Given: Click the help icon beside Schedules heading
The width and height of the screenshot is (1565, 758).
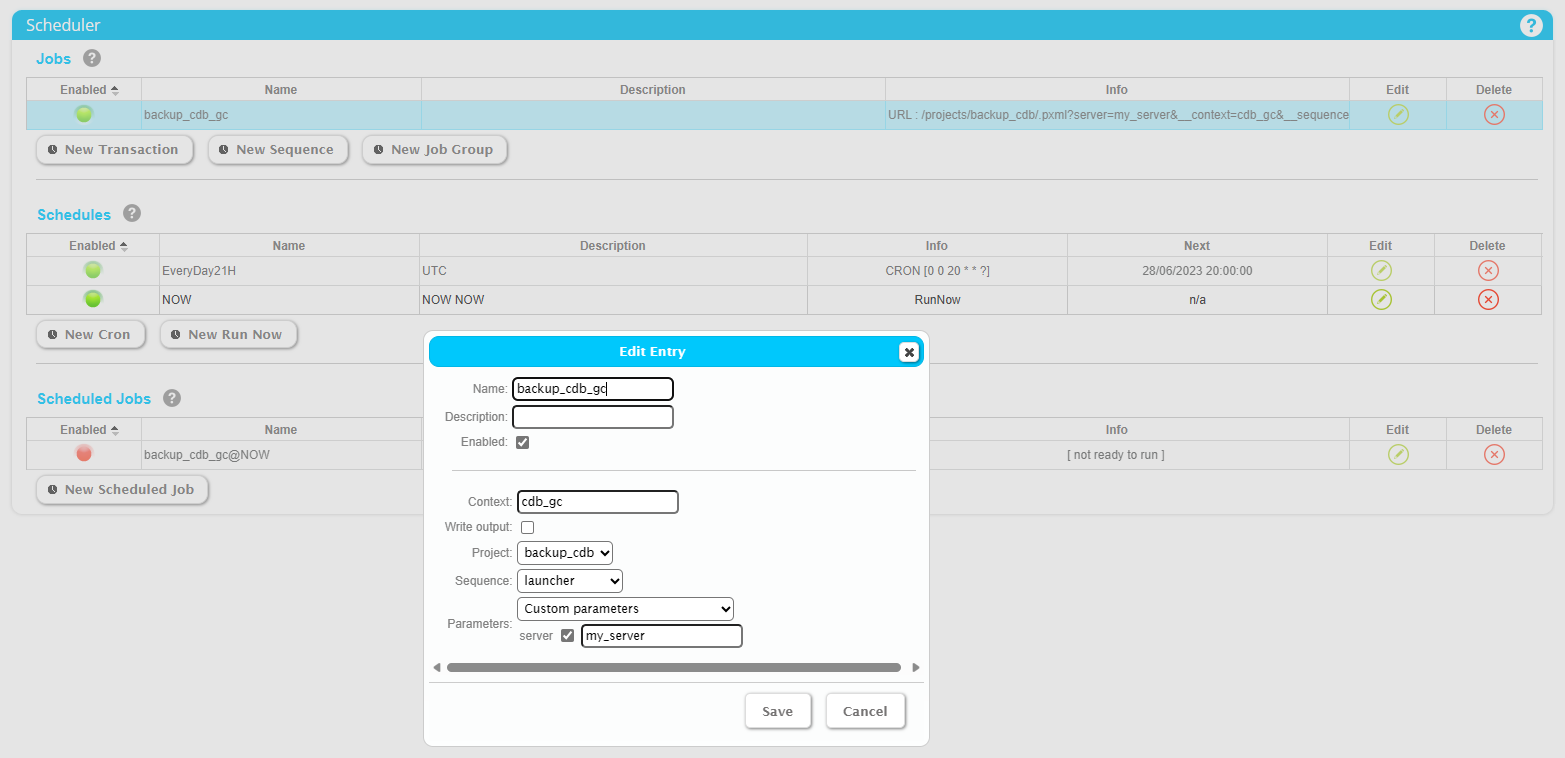Looking at the screenshot, I should 132,214.
